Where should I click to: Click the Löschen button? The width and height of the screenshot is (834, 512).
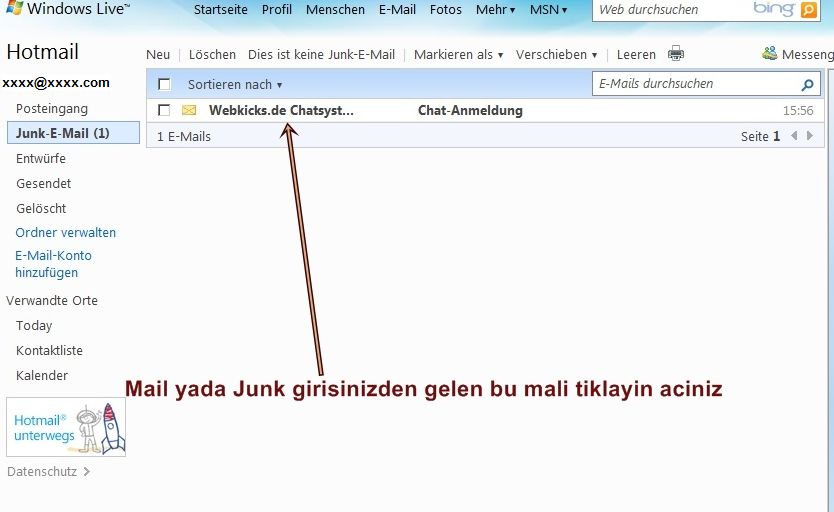point(212,54)
